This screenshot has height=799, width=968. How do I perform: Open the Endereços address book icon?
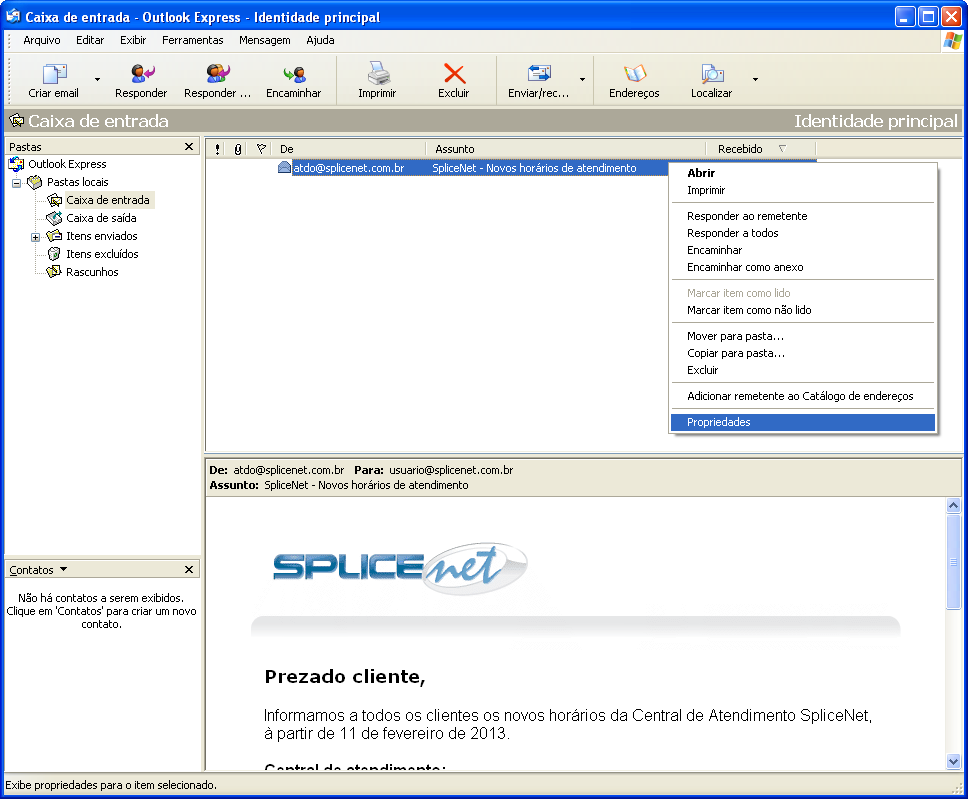tap(635, 73)
